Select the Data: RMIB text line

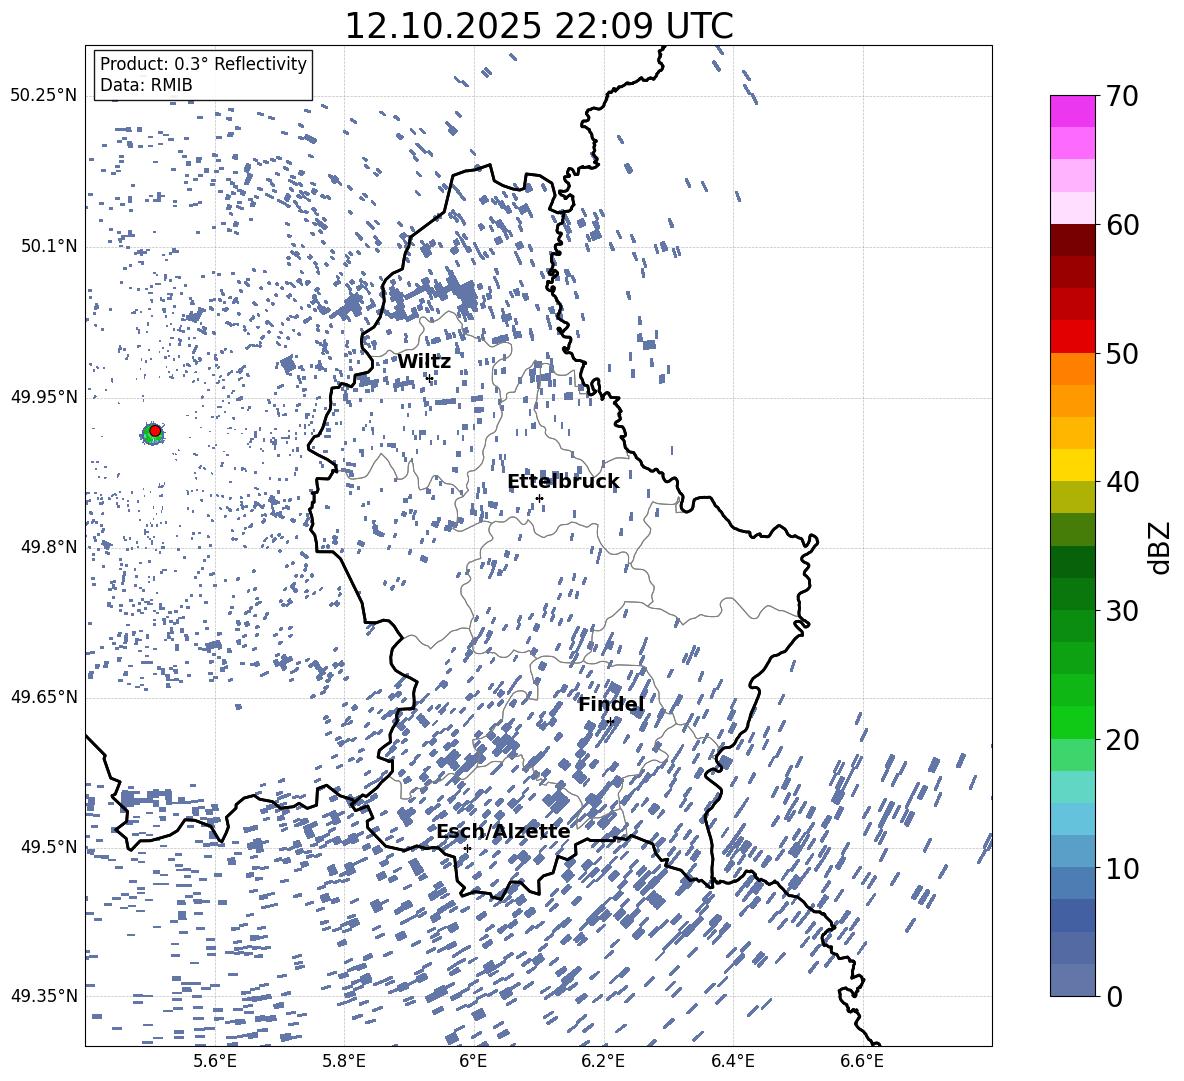pyautogui.click(x=146, y=85)
